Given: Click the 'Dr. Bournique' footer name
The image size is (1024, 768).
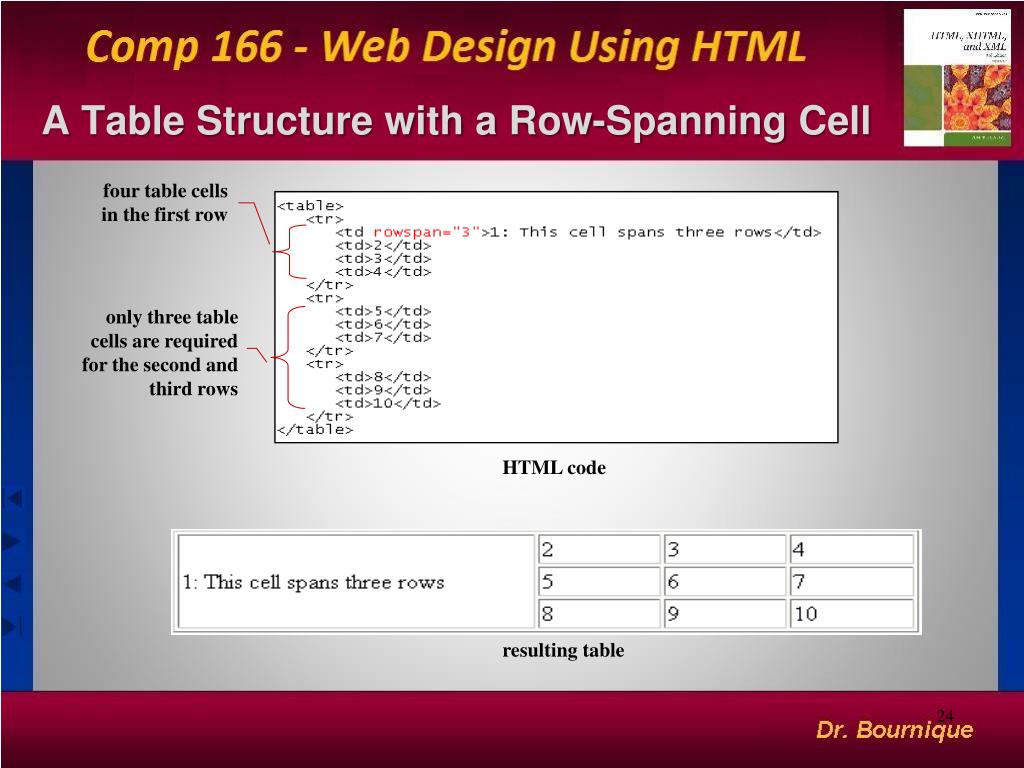Looking at the screenshot, I should click(x=894, y=730).
